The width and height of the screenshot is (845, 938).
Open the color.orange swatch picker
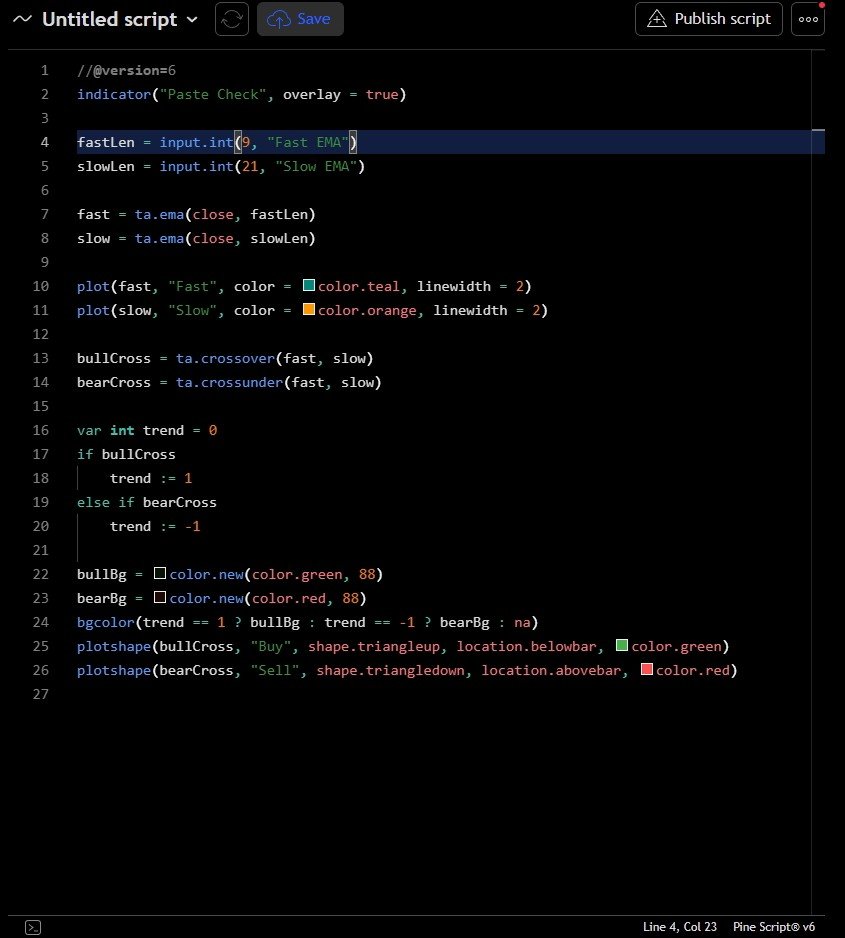[x=309, y=309]
